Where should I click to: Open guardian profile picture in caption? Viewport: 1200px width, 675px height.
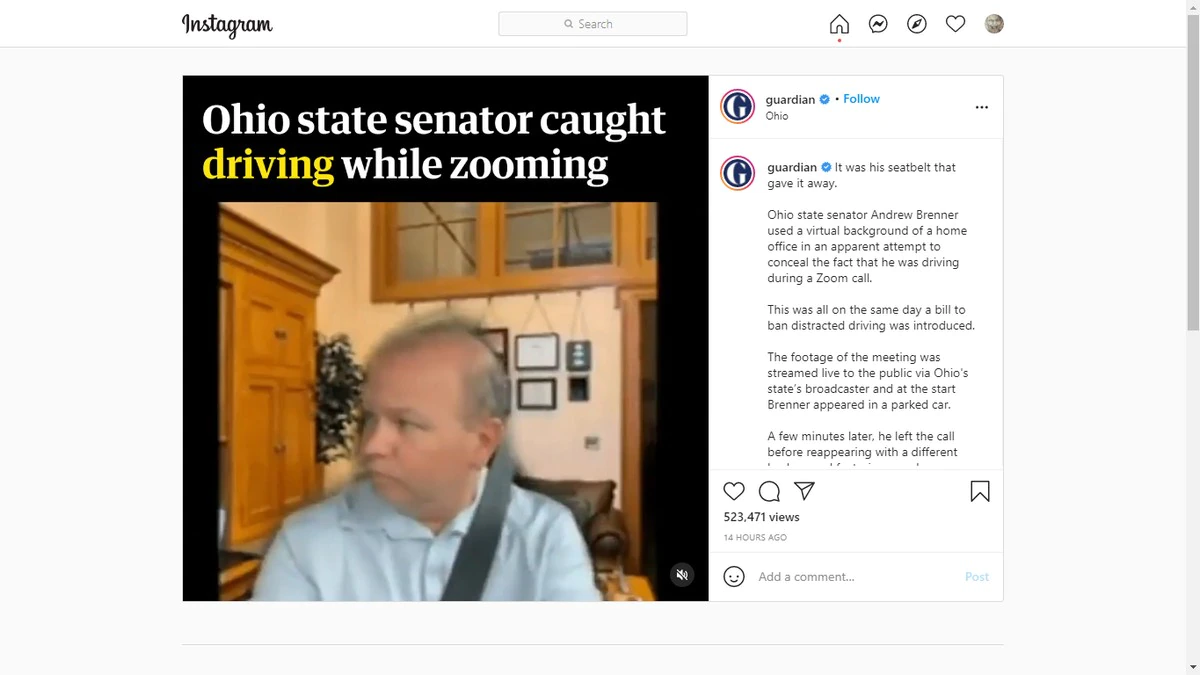[738, 173]
